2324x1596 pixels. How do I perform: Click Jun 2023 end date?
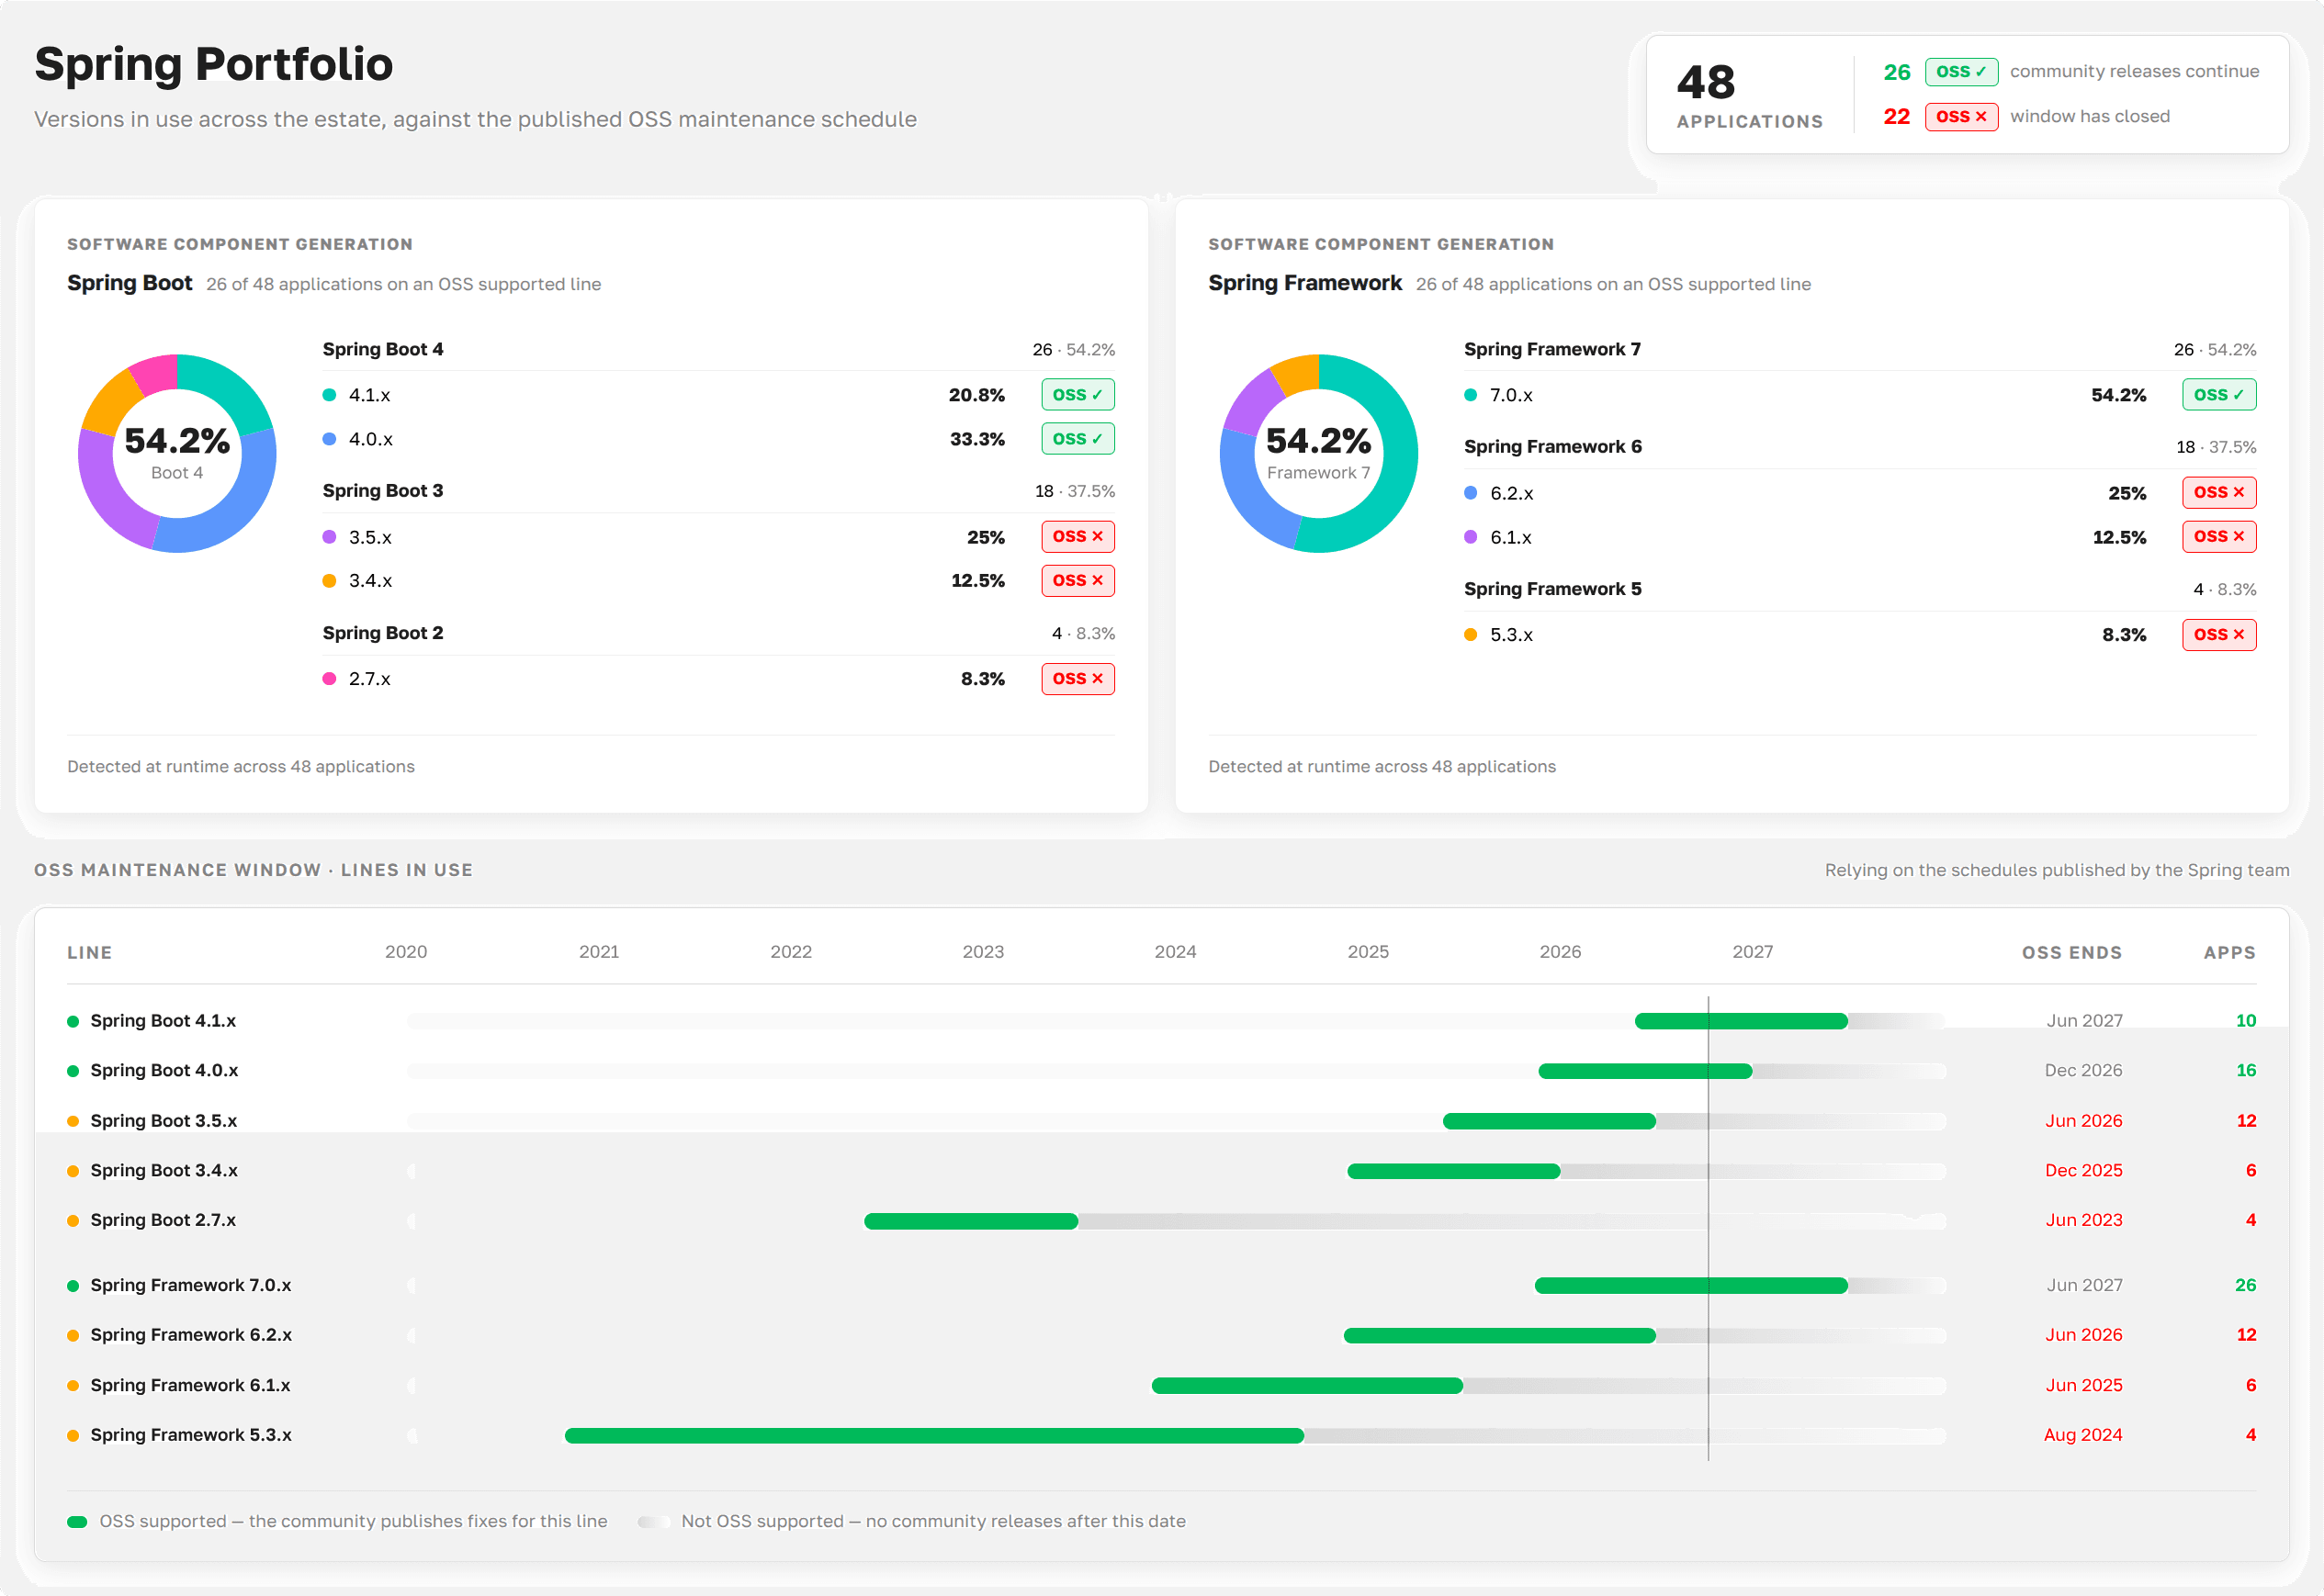(x=2083, y=1220)
